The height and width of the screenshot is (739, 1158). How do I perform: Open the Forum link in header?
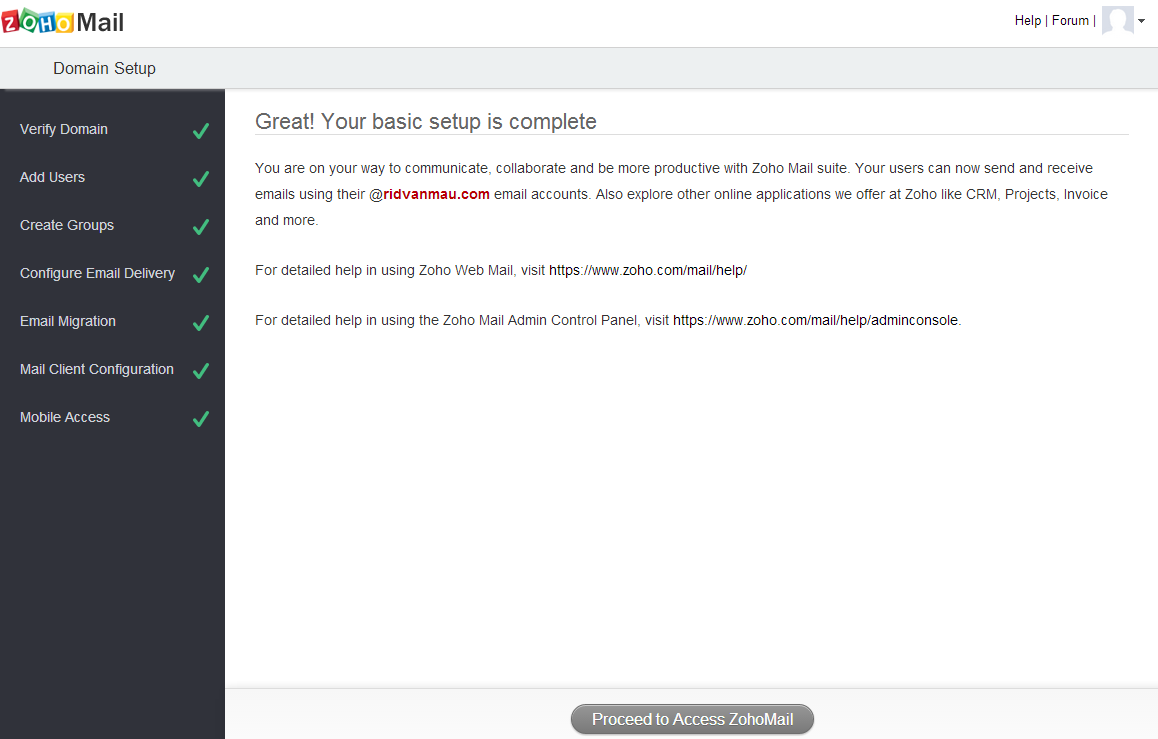tap(1070, 21)
